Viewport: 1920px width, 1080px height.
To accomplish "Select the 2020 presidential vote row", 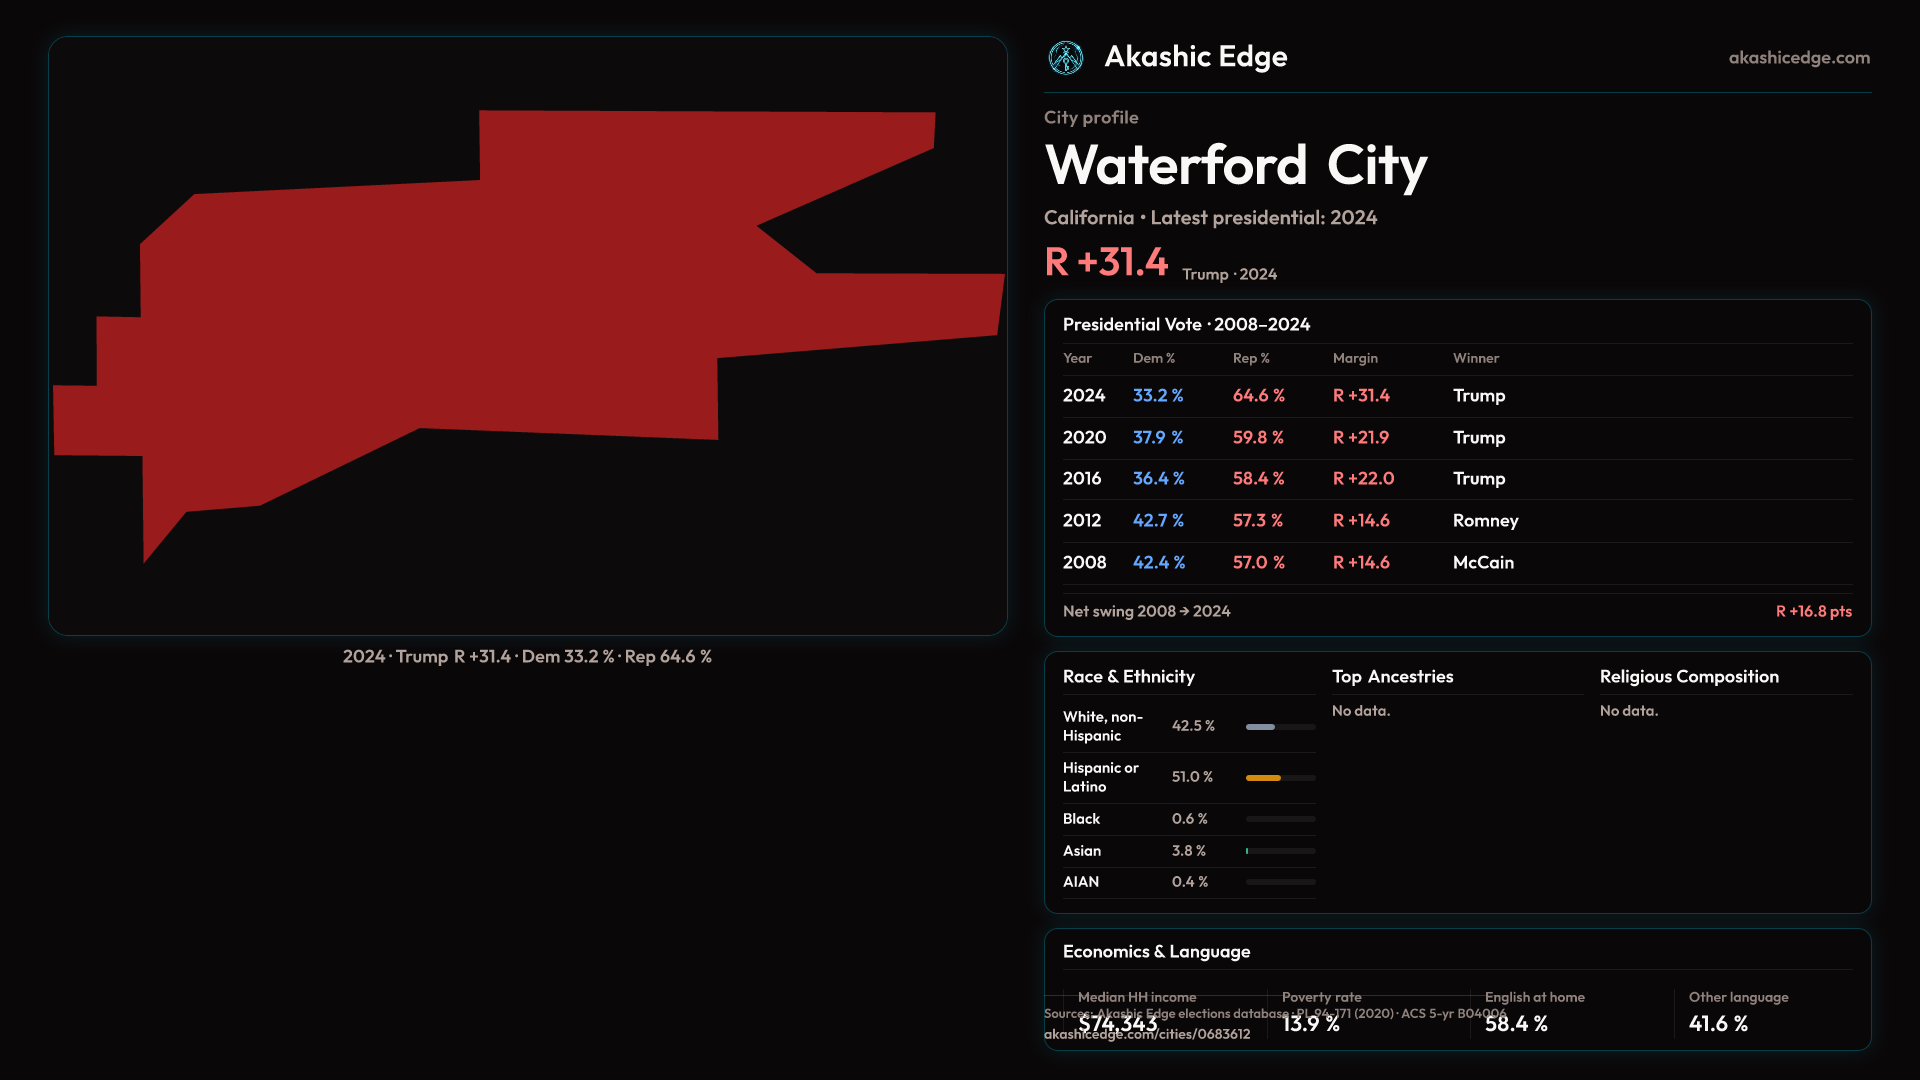I will click(x=1456, y=438).
